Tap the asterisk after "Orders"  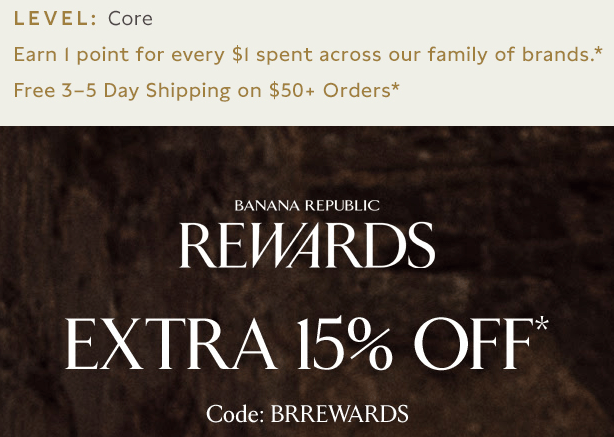pos(396,87)
